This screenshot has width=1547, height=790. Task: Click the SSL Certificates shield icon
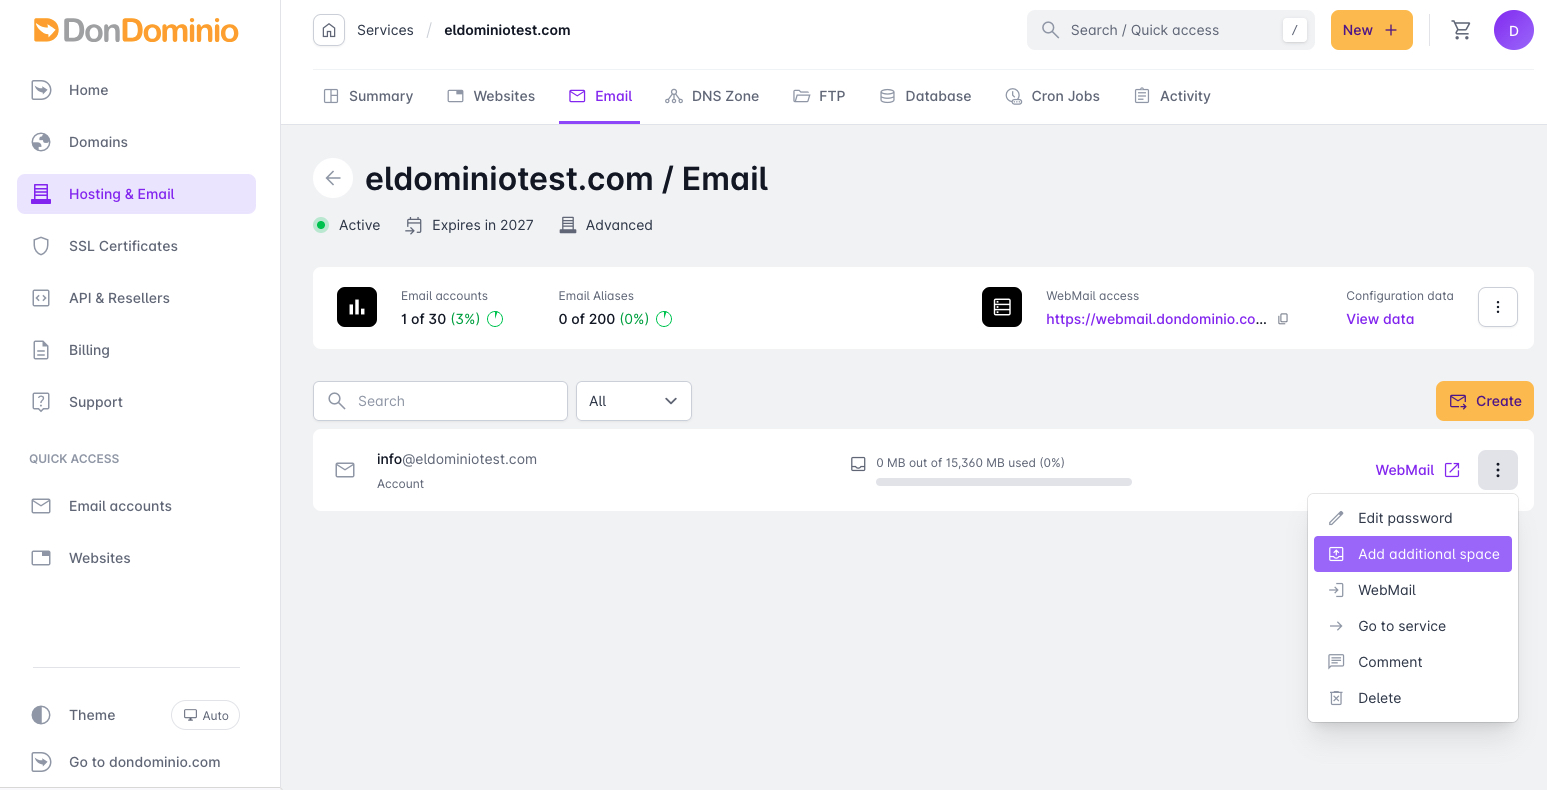tap(41, 246)
